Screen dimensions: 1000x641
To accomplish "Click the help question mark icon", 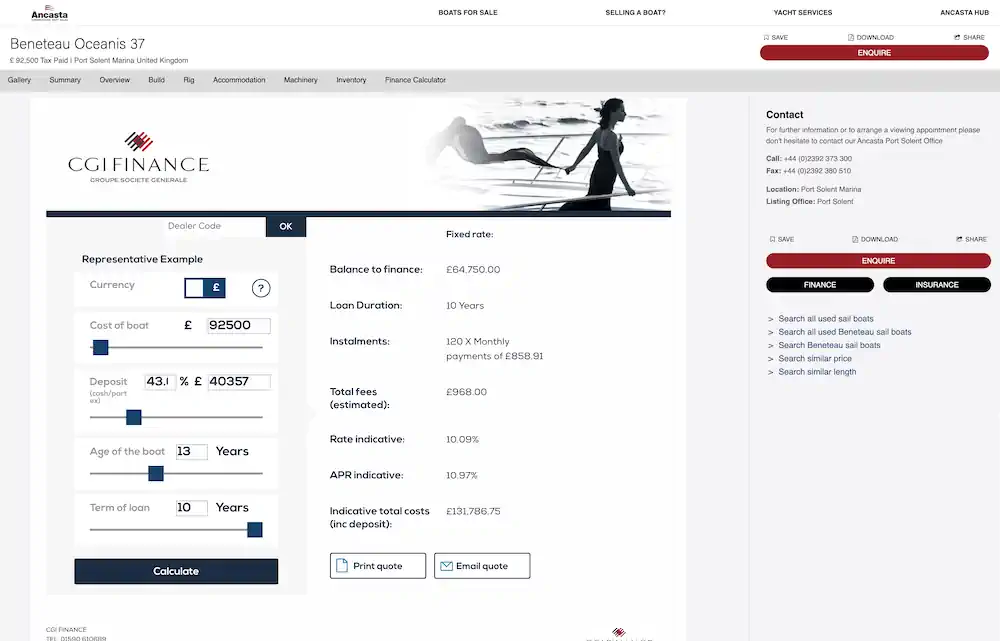I will click(260, 288).
